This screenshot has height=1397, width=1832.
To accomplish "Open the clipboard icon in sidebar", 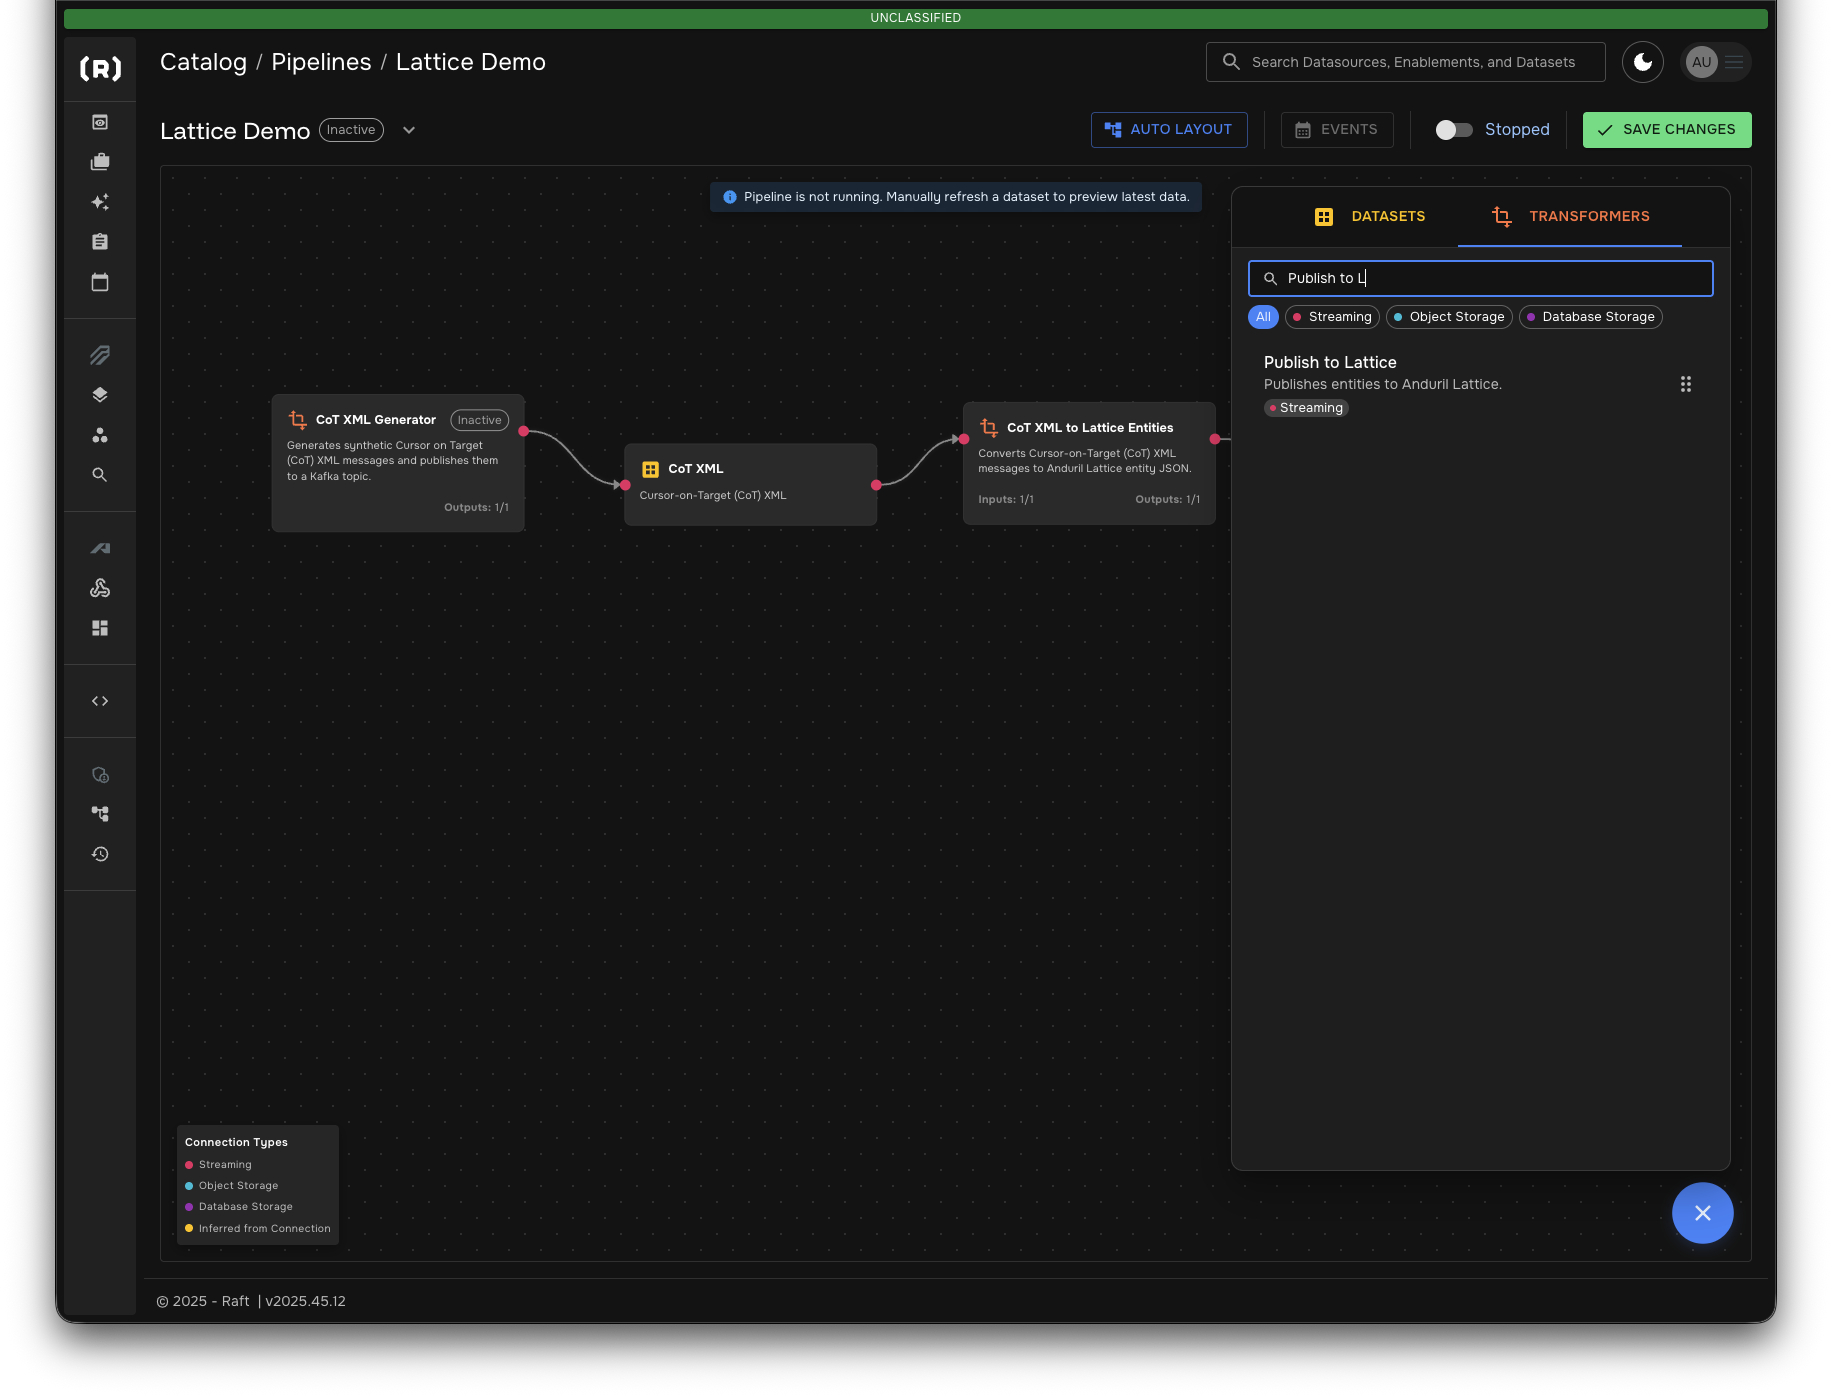I will click(100, 242).
